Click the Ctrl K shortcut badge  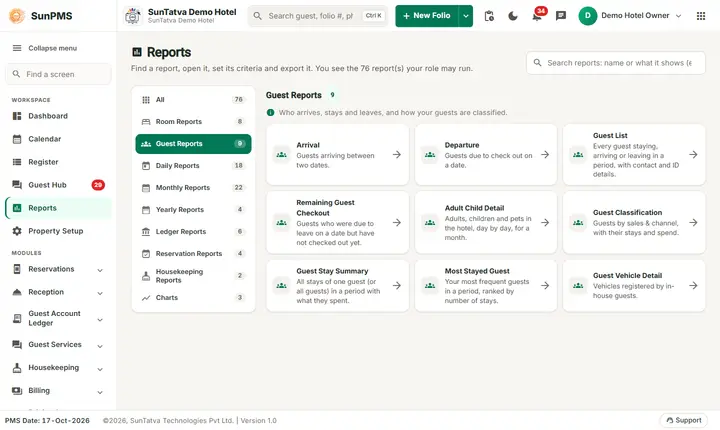point(373,16)
